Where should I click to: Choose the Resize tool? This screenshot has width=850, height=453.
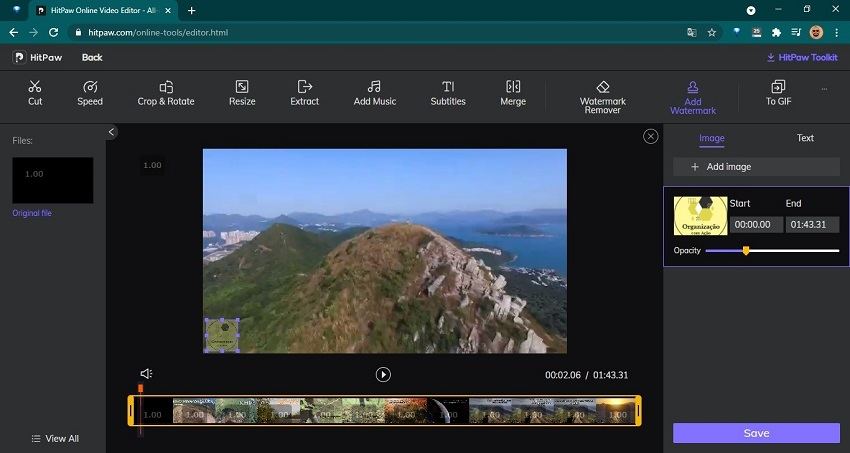(242, 93)
